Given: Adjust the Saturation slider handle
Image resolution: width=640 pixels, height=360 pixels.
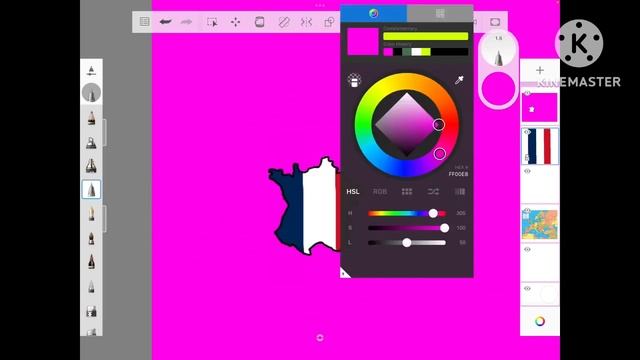Looking at the screenshot, I should 444,228.
